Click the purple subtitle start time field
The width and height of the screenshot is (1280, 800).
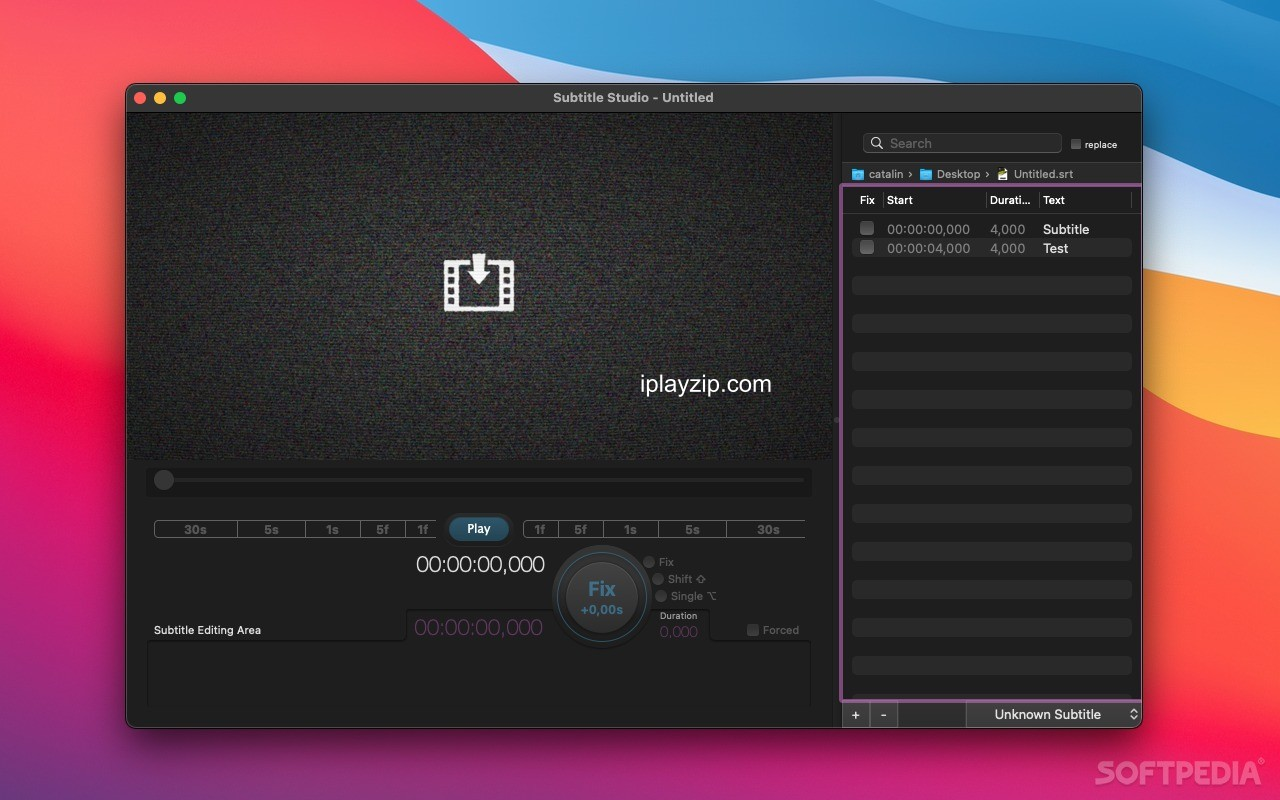point(479,628)
